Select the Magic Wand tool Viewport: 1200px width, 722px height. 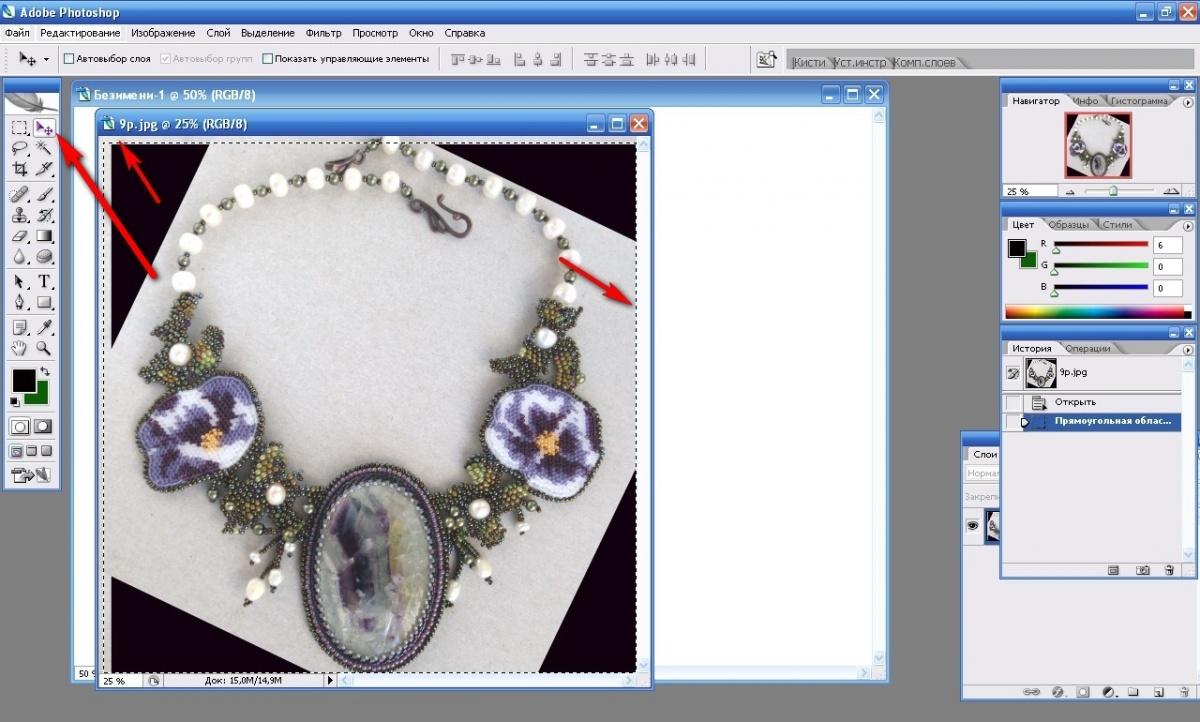click(44, 148)
